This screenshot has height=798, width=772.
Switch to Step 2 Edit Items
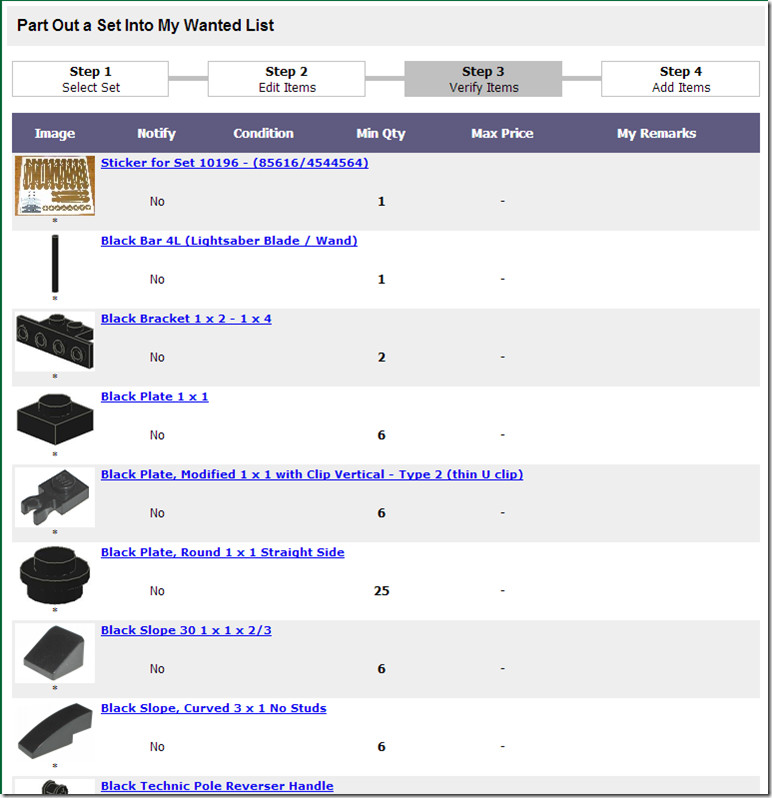tap(286, 79)
